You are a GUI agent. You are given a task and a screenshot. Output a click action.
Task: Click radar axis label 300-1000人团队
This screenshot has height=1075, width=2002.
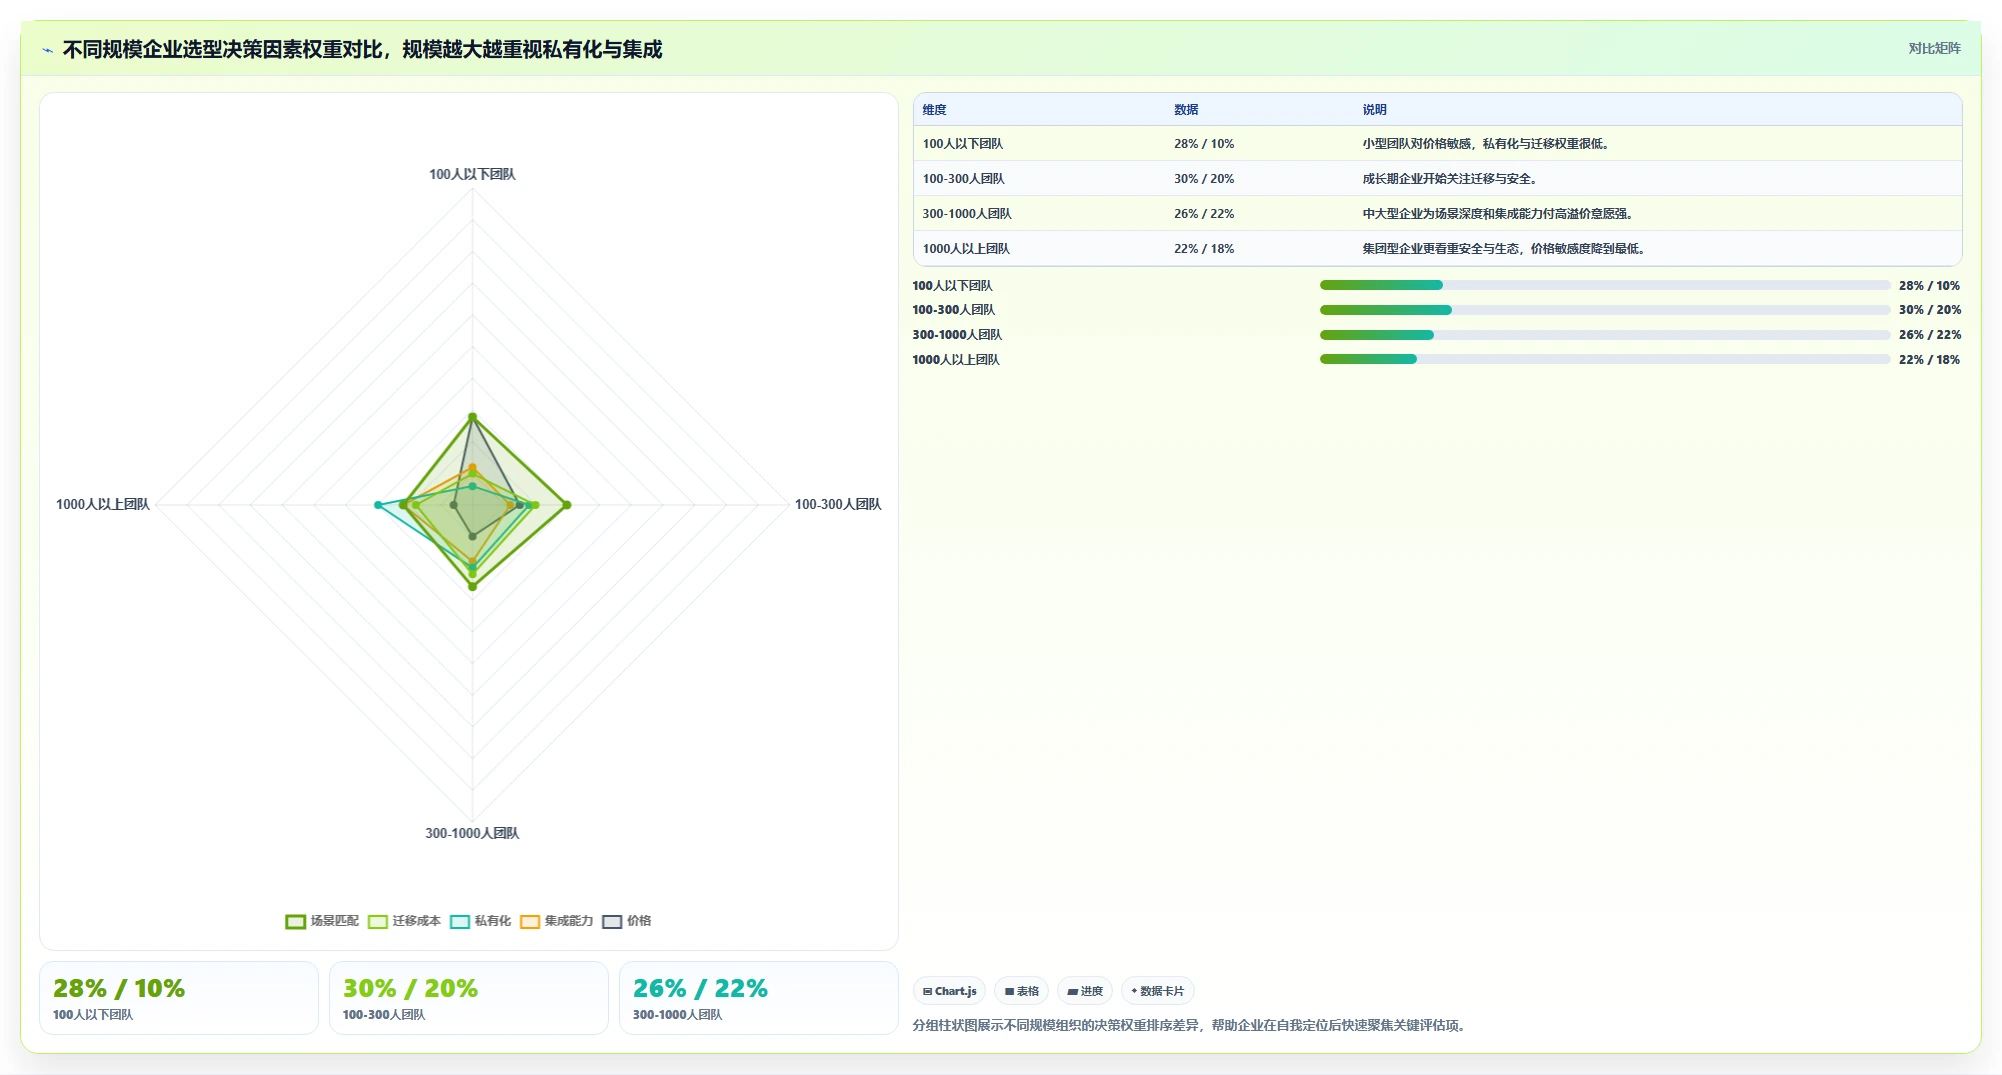(x=472, y=833)
